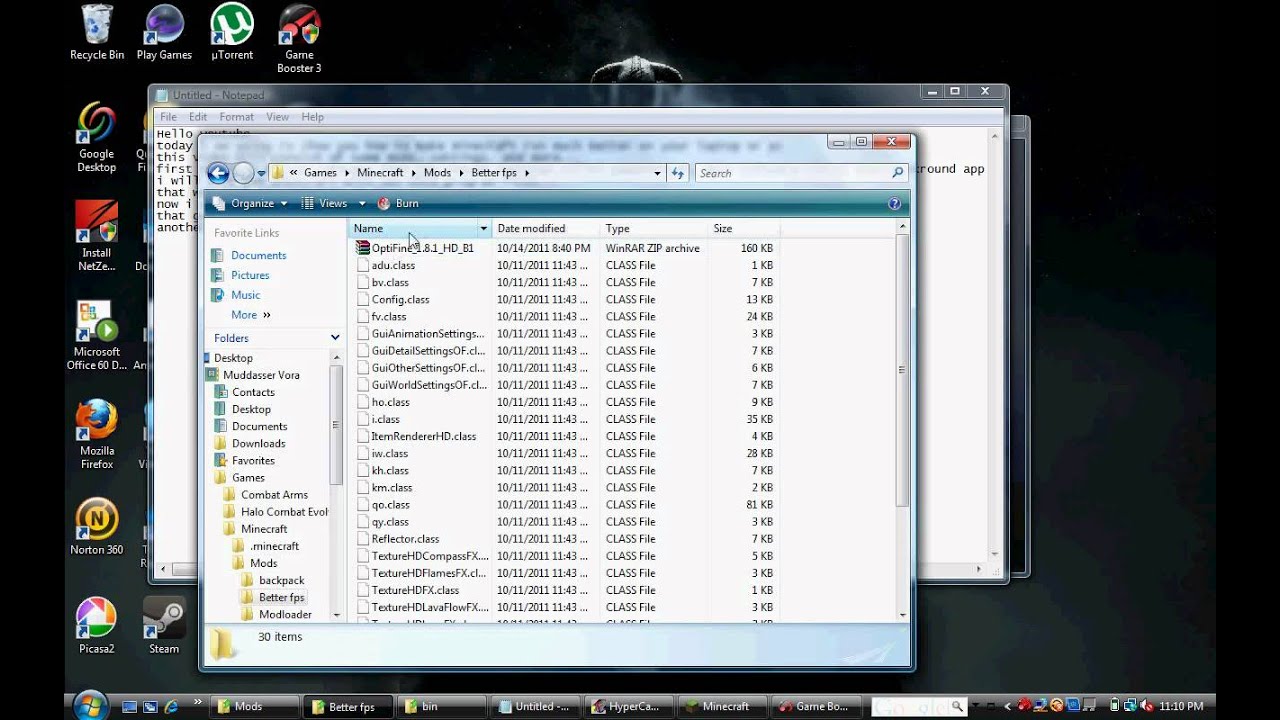Select the Modloader folder in tree

tap(285, 614)
